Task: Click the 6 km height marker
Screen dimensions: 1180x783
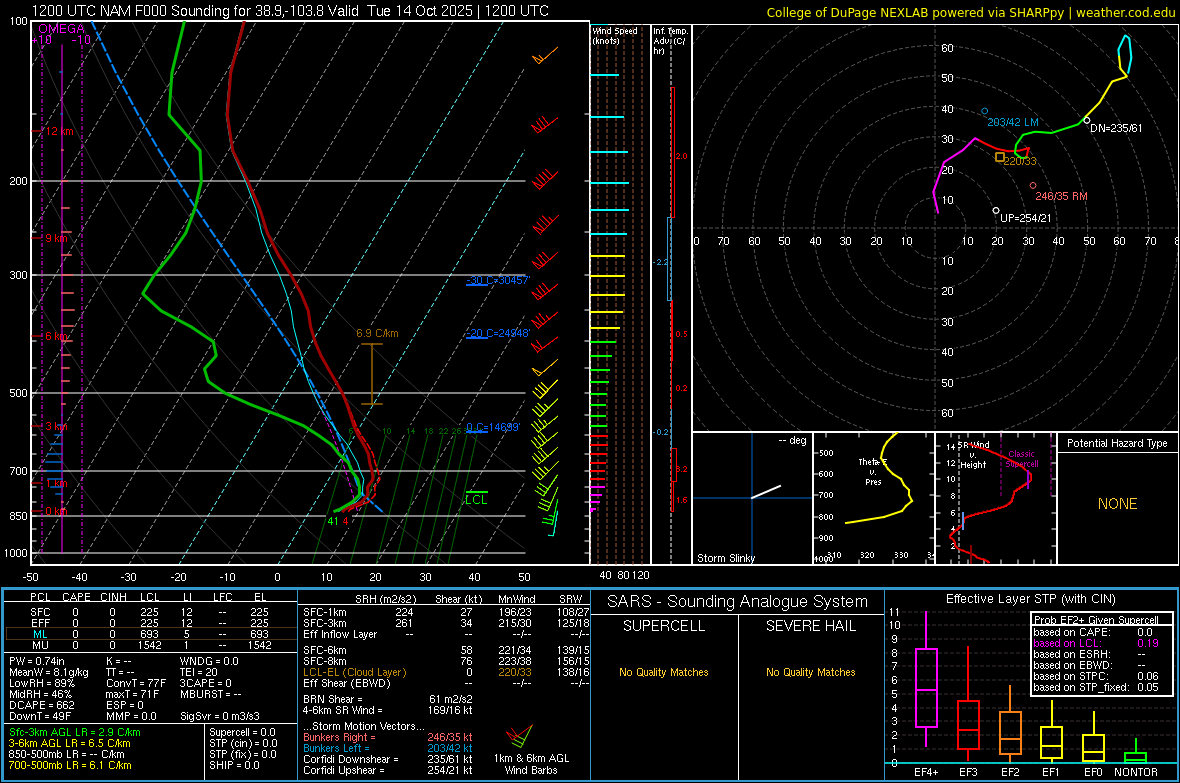Action: pos(56,336)
